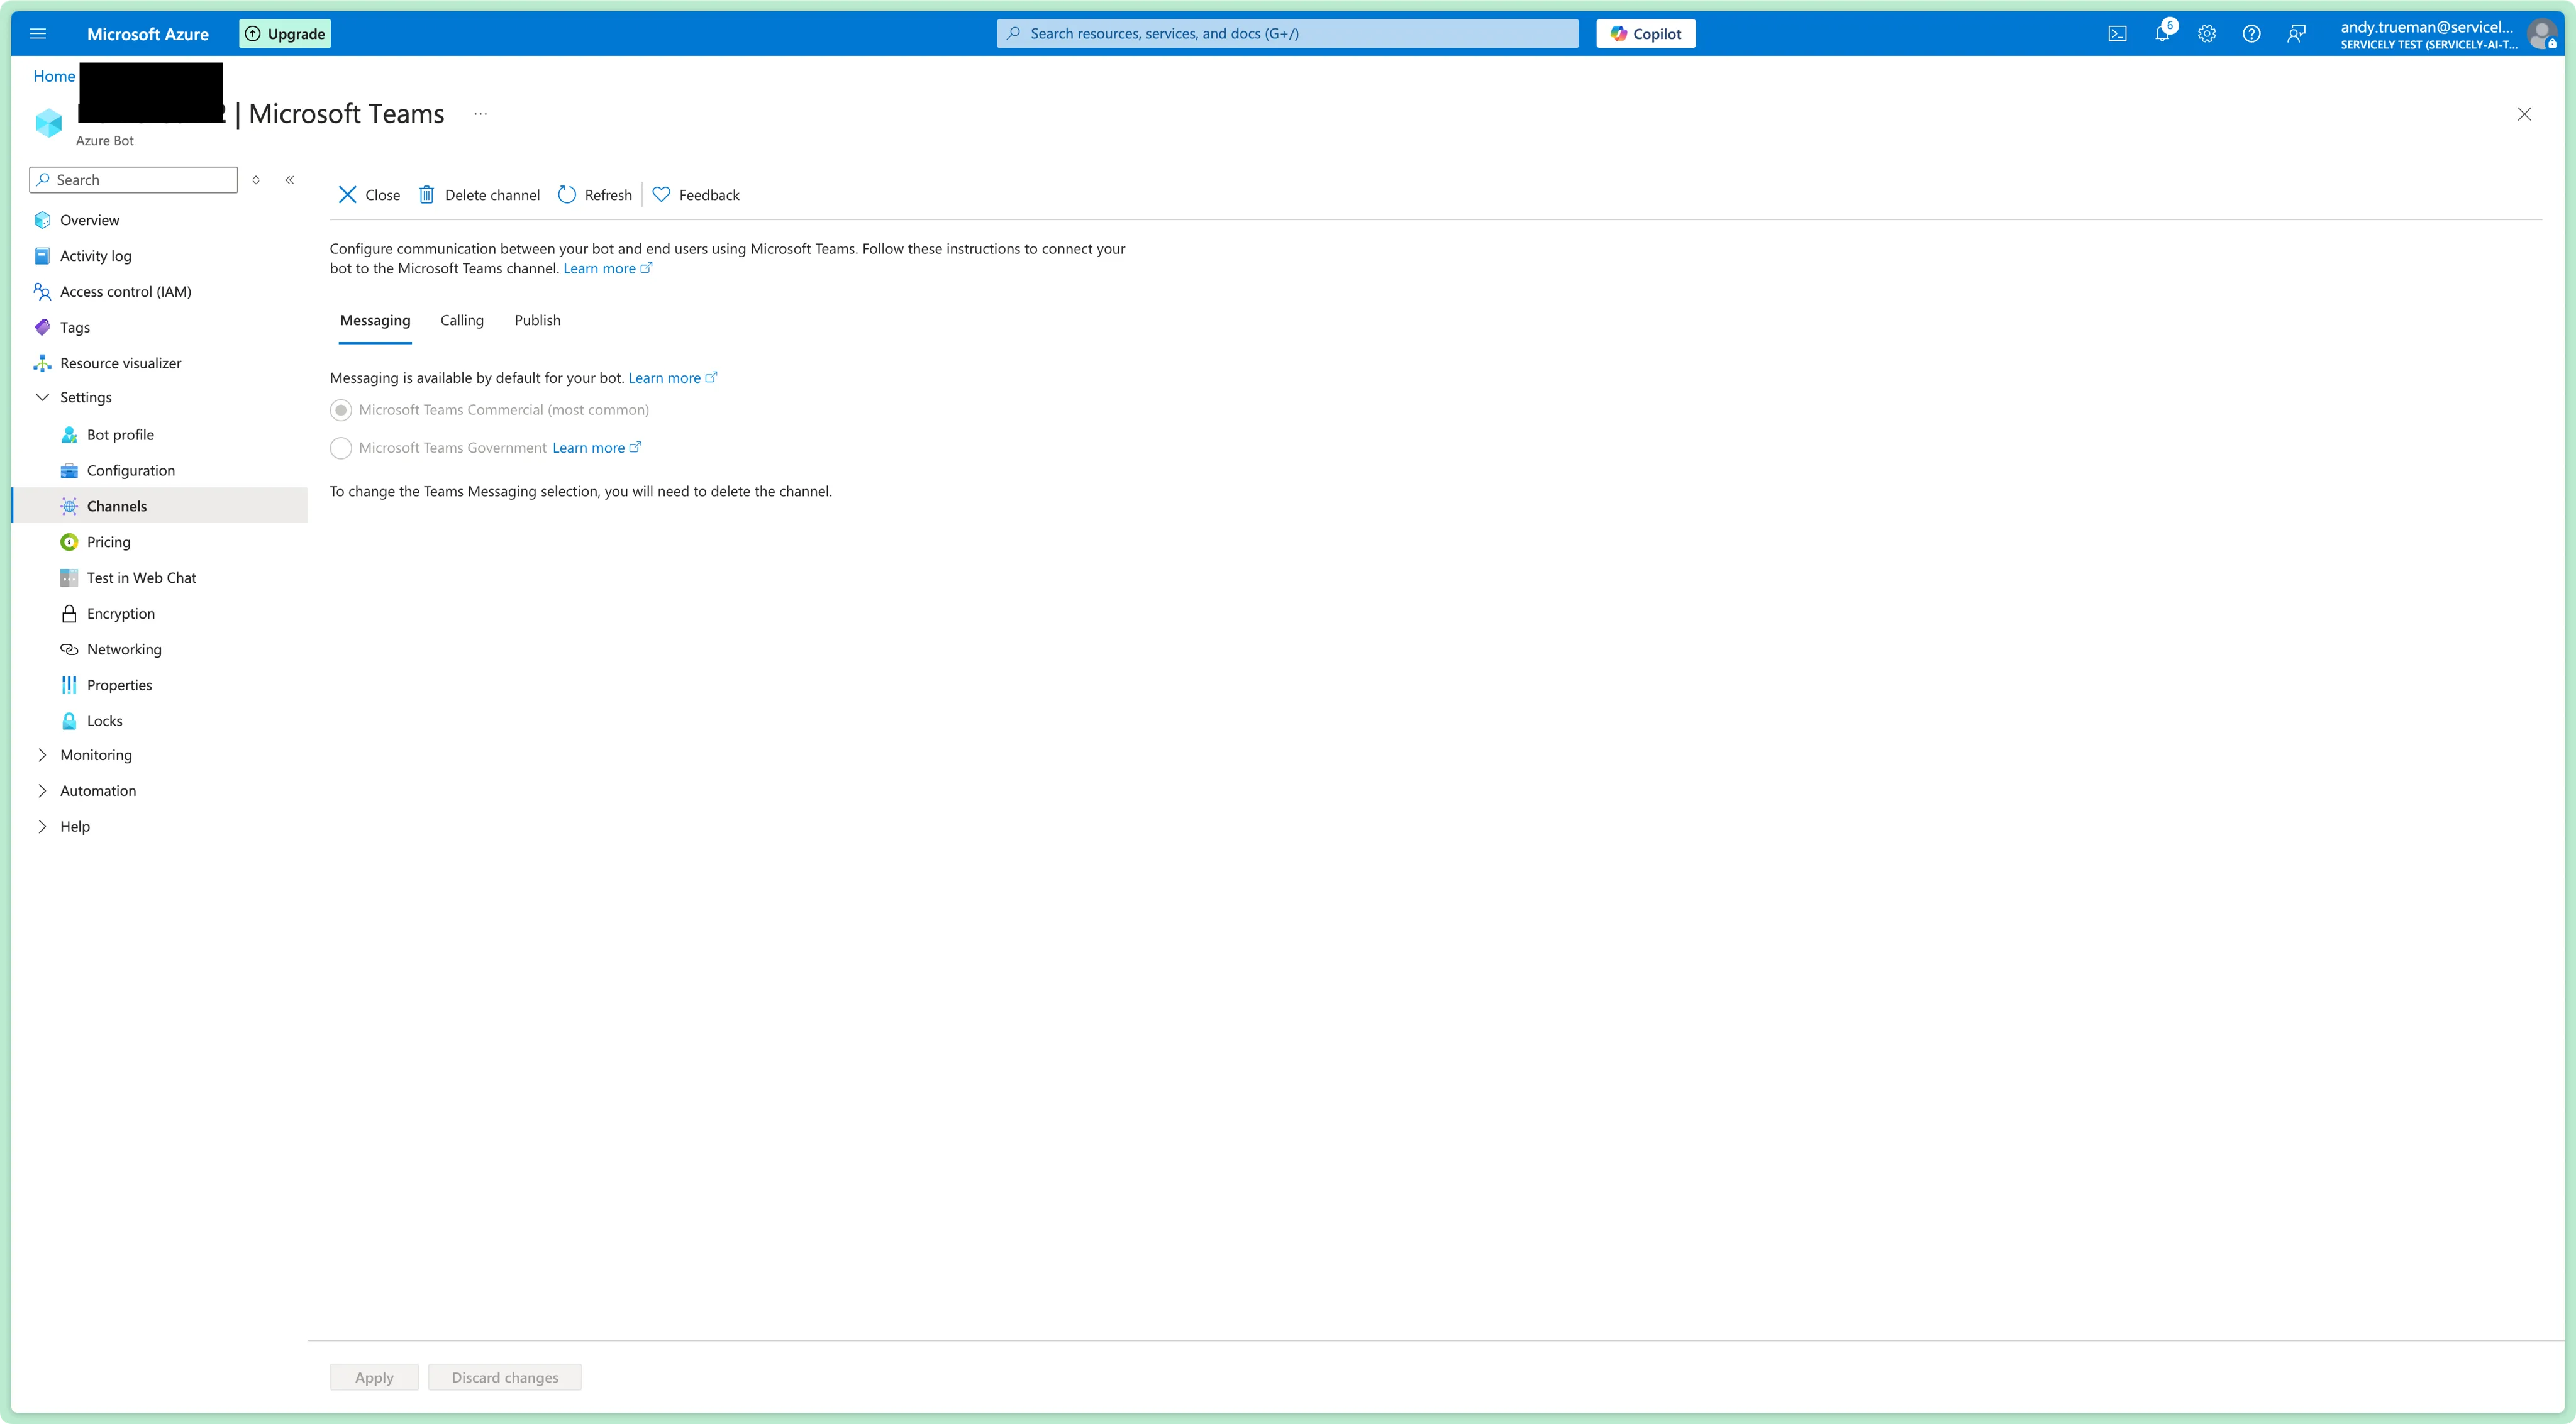Click the Test in Web Chat icon

coord(69,578)
